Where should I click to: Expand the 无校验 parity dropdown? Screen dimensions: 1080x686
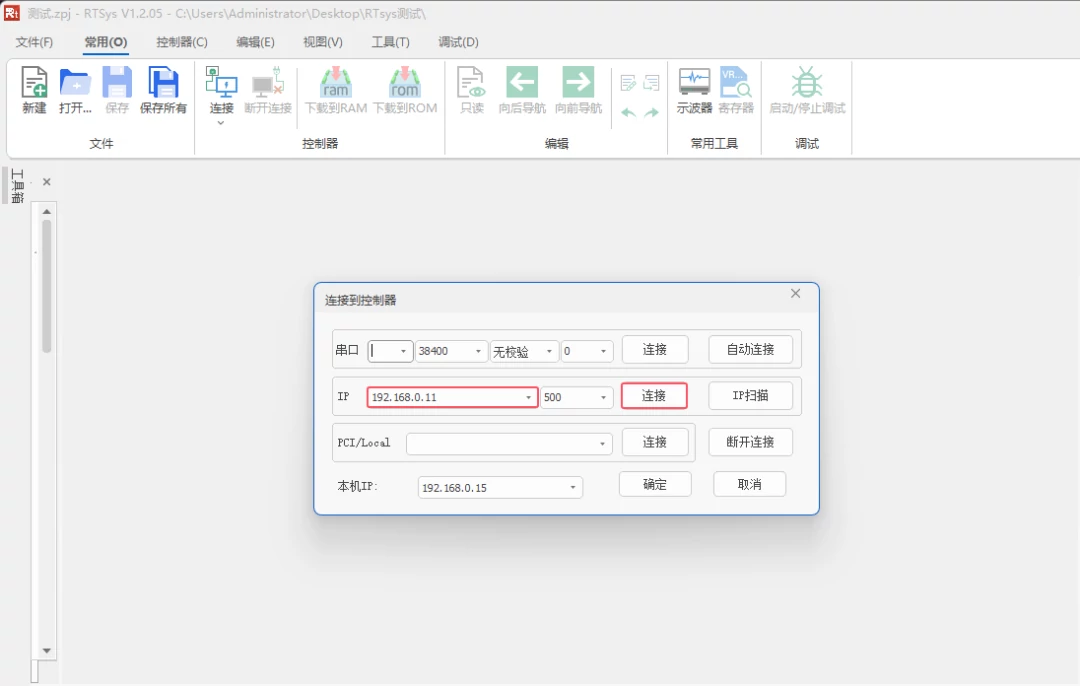coord(549,351)
